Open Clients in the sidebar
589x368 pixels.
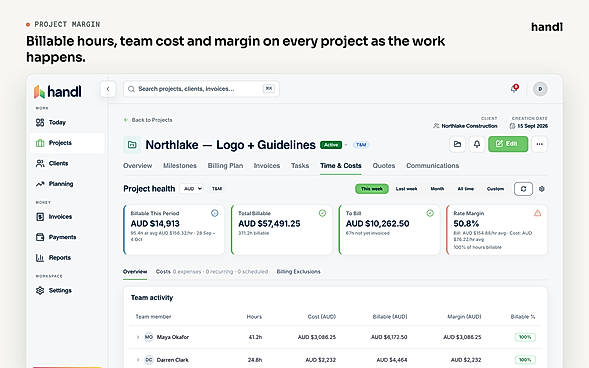pos(67,163)
